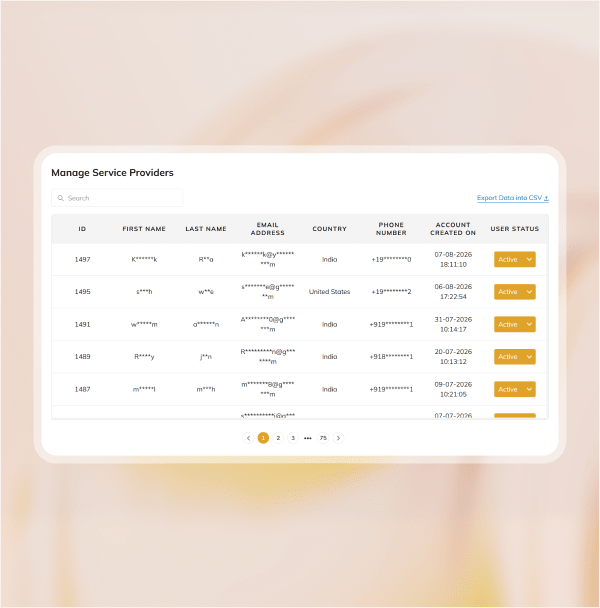This screenshot has width=600, height=608.
Task: Open Active status dropdown for ID 1491
Action: [x=515, y=324]
